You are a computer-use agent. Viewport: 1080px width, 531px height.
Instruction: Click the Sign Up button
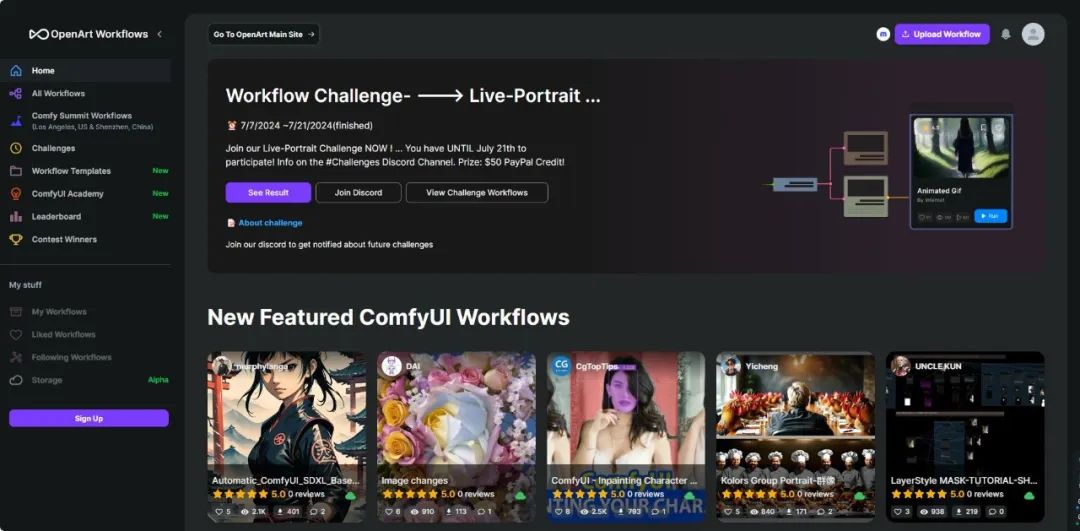coord(89,418)
